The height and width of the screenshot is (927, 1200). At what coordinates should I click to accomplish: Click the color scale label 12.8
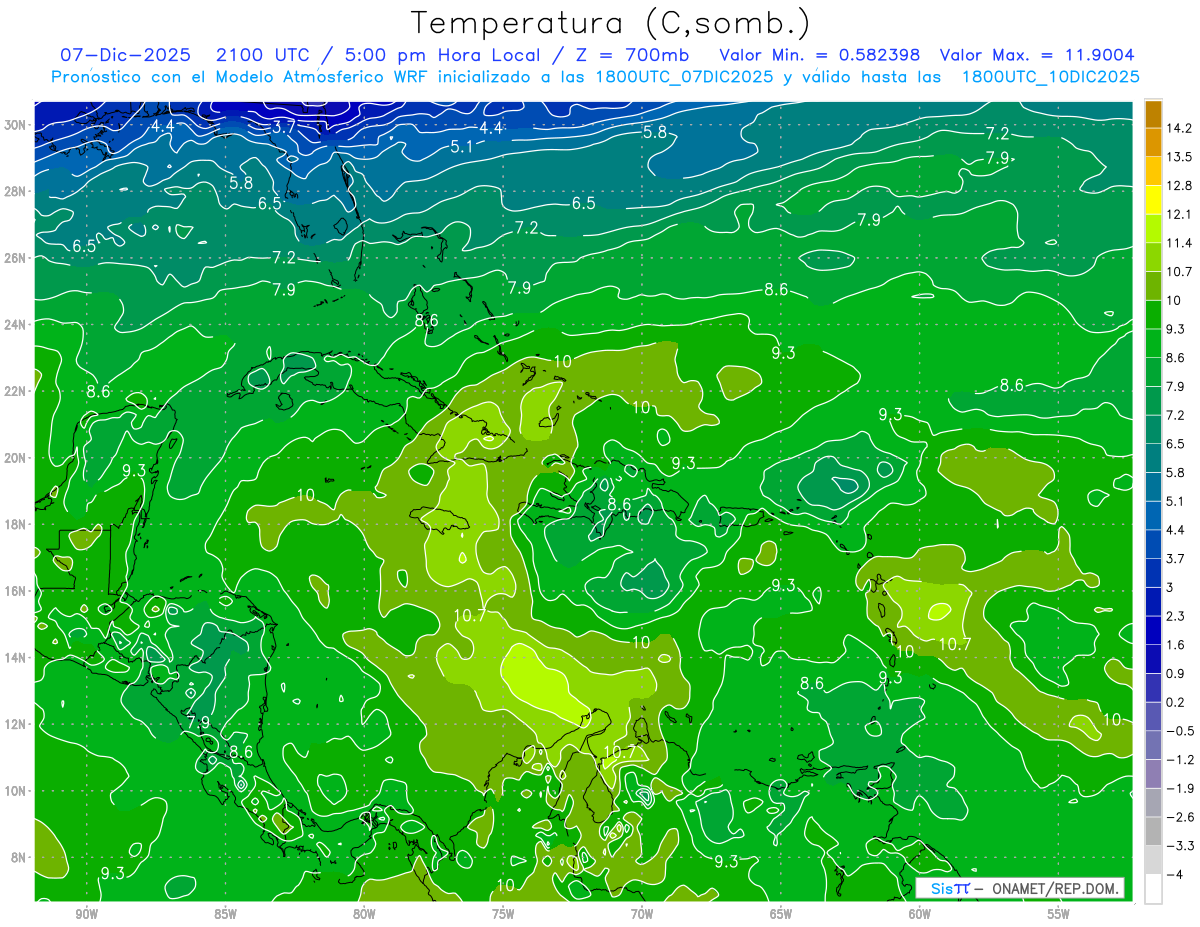click(x=1181, y=186)
